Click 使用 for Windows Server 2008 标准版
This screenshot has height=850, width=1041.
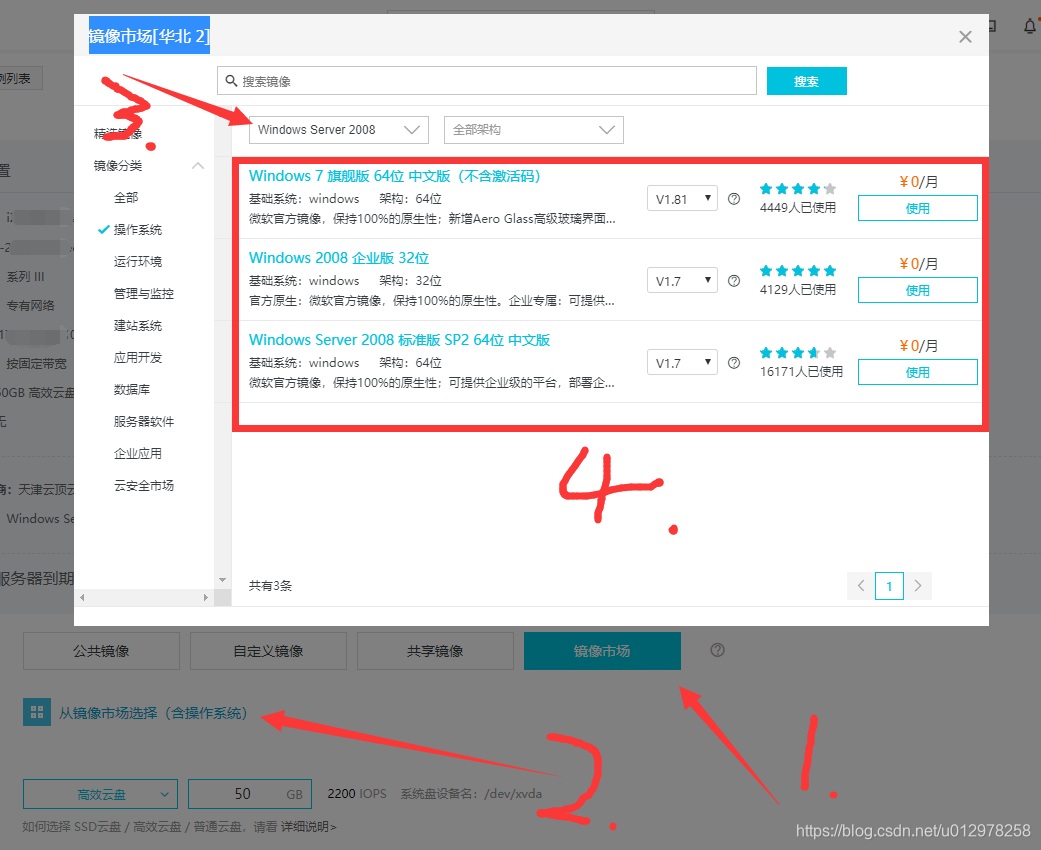pyautogui.click(x=918, y=372)
